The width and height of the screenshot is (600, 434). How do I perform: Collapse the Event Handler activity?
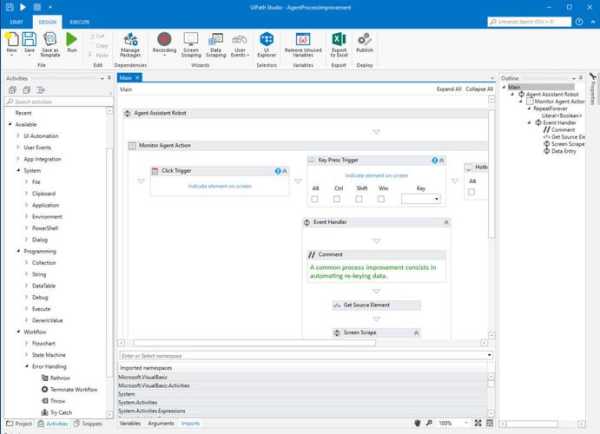[446, 222]
